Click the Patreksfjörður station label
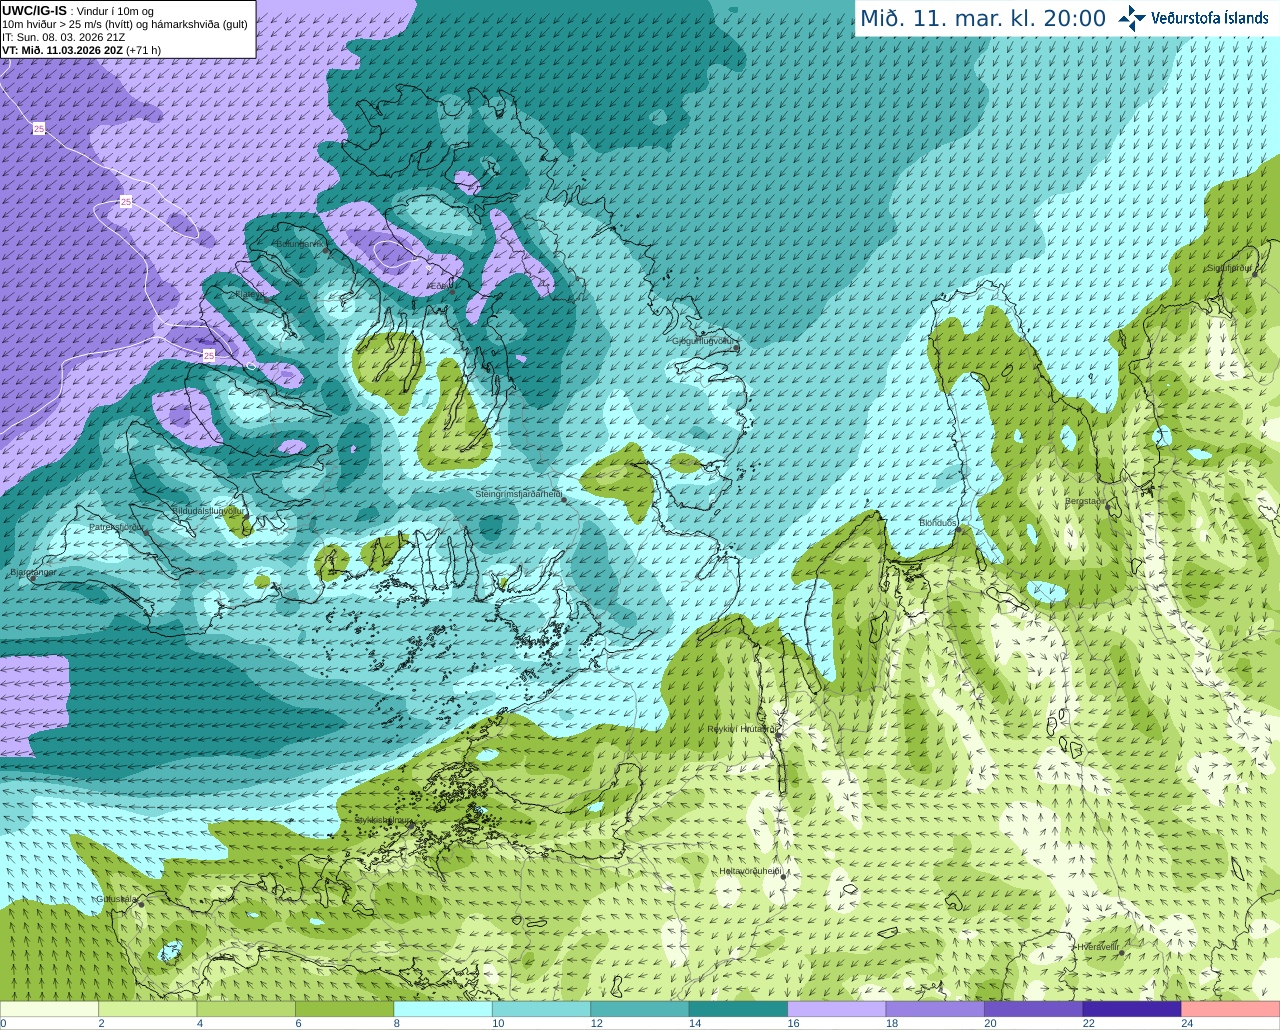 pos(117,527)
